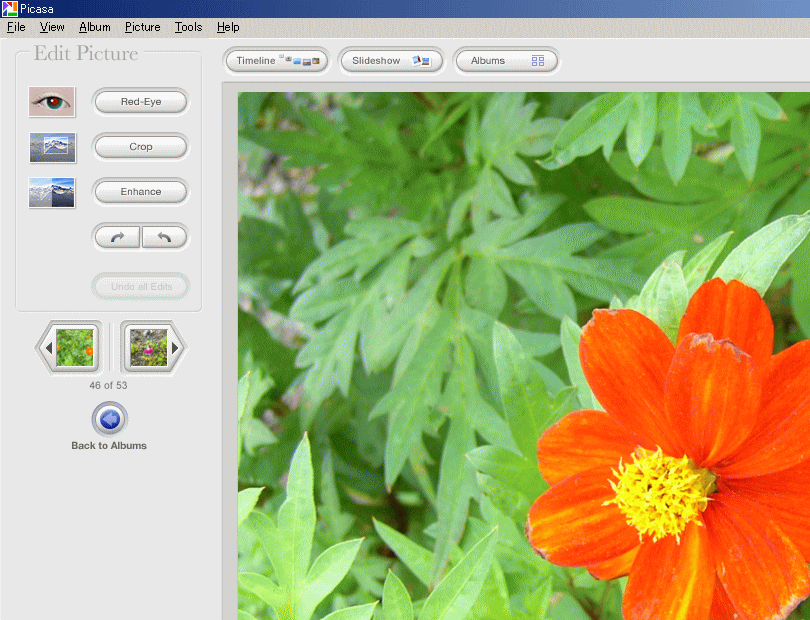The image size is (810, 620).
Task: Open the Help menu
Action: coord(228,27)
